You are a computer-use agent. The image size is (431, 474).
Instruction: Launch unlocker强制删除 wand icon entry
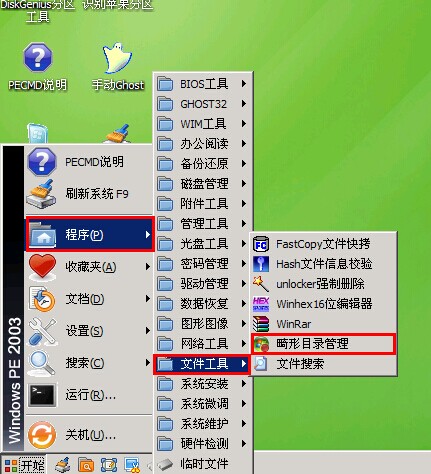click(x=323, y=284)
